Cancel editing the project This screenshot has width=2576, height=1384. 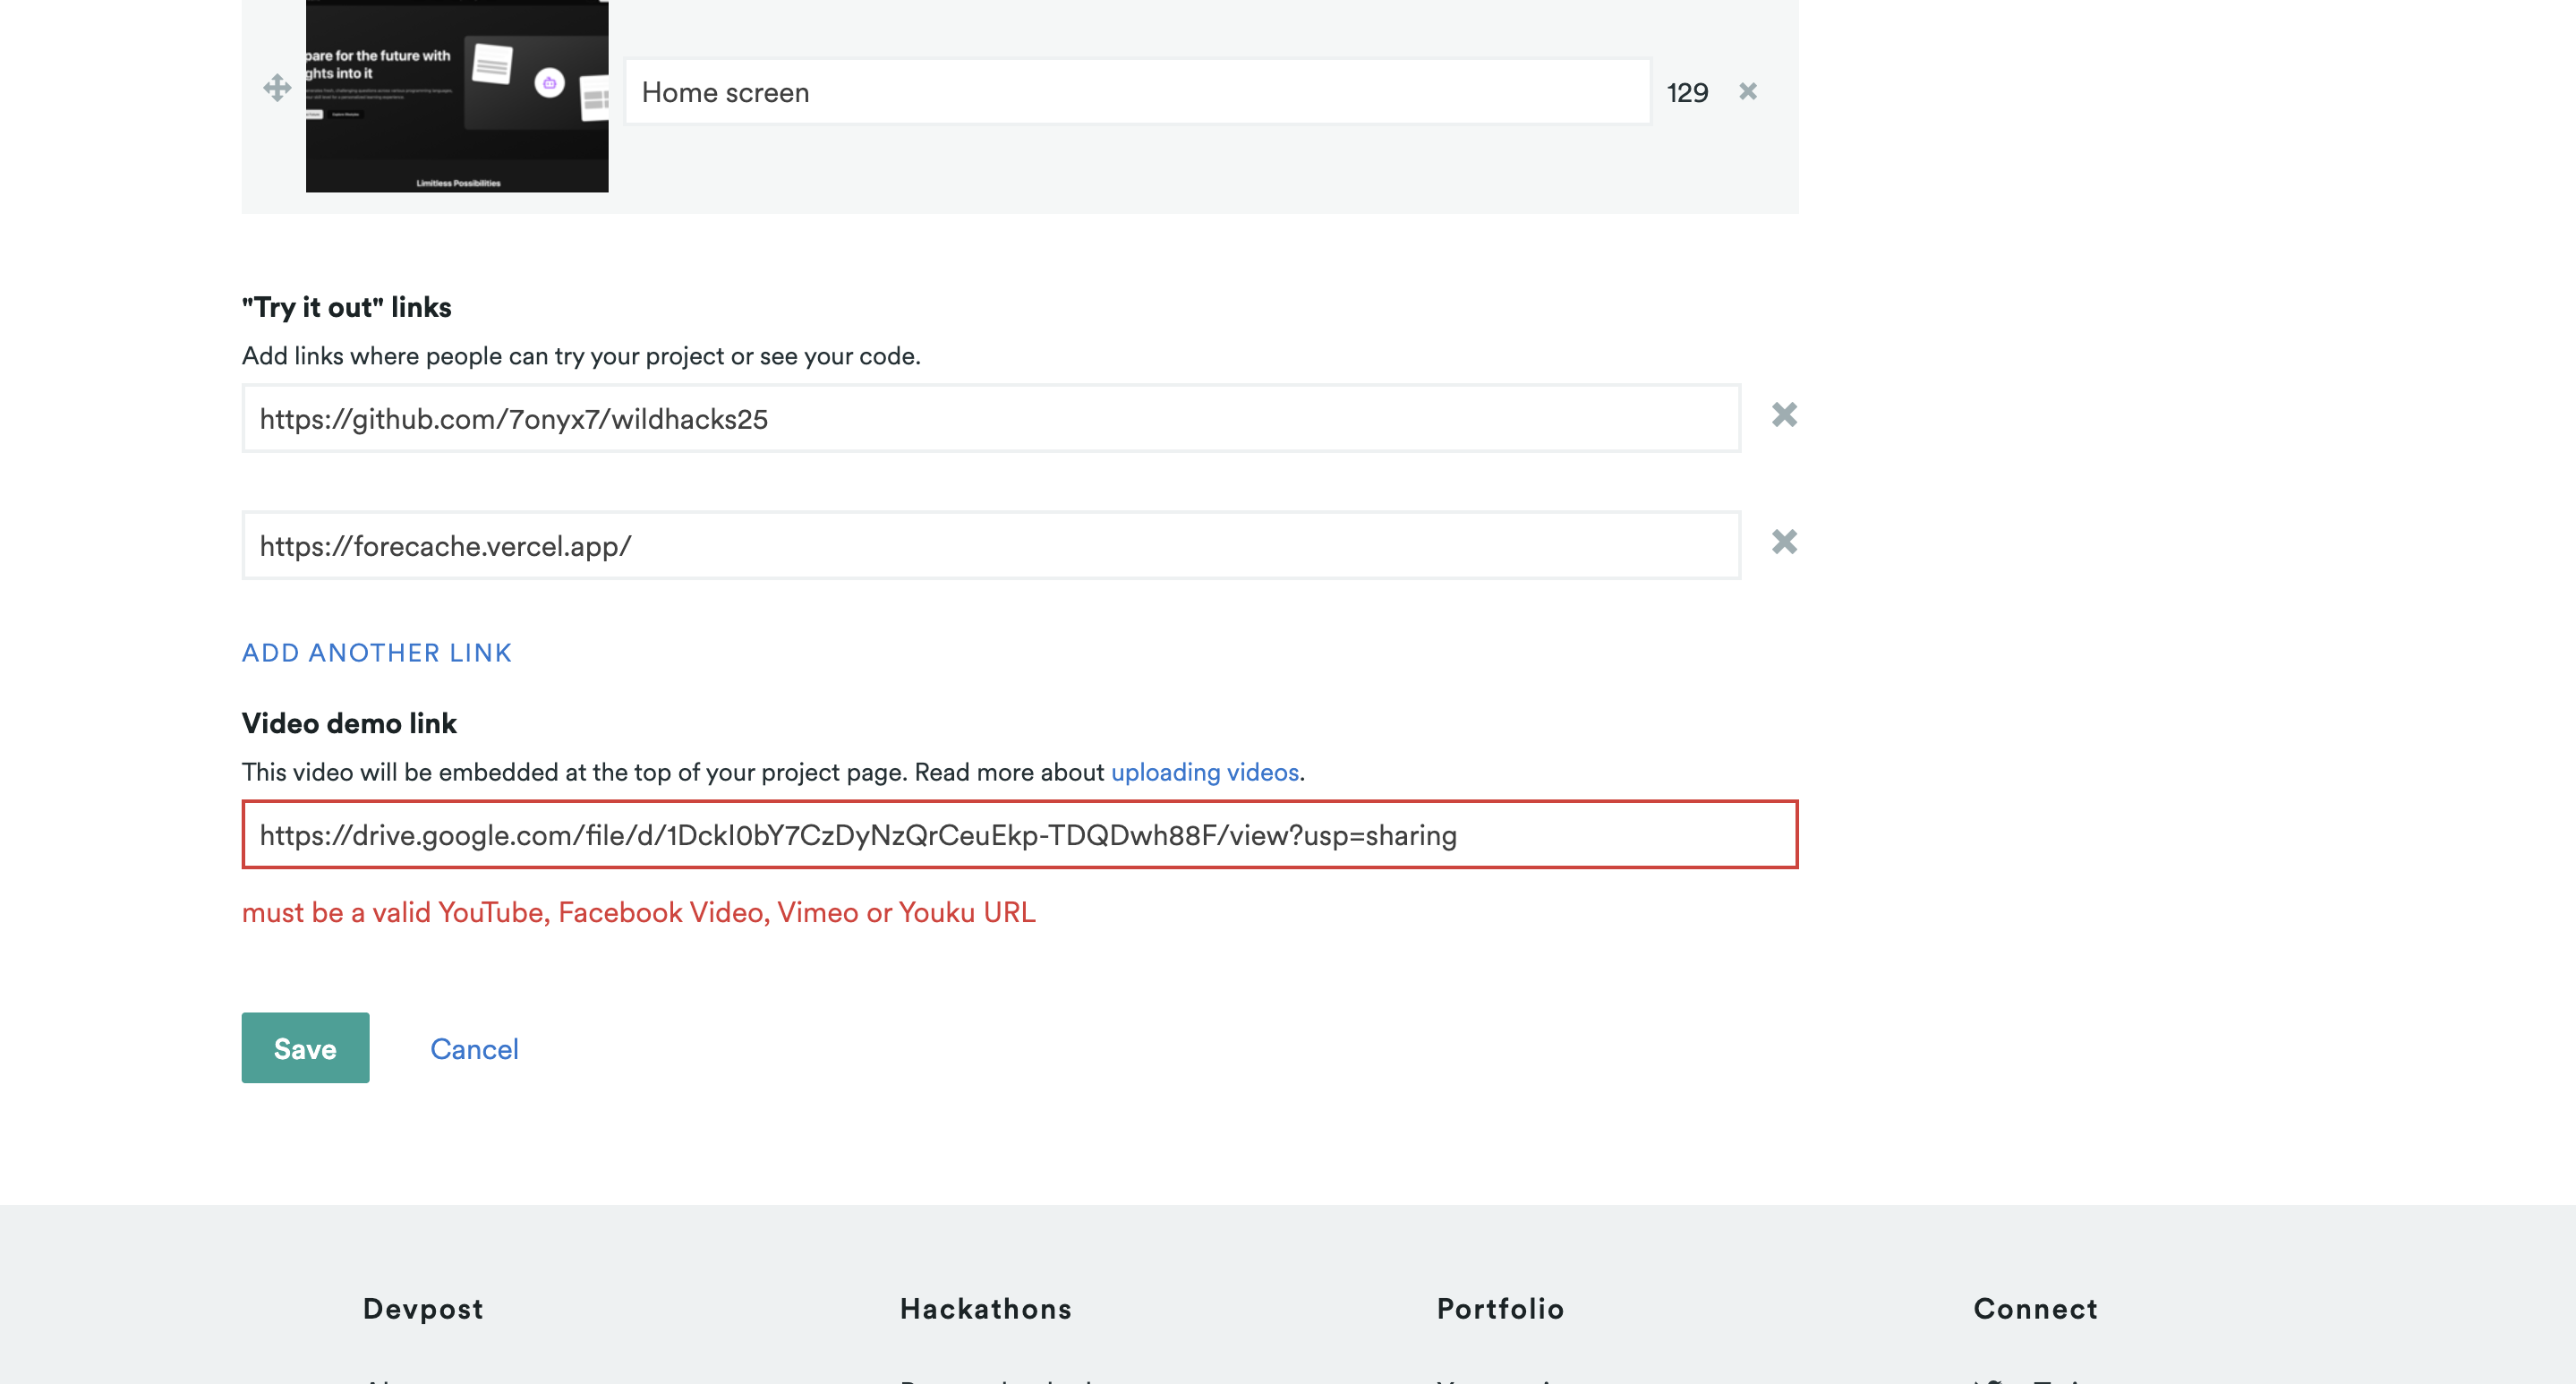[x=474, y=1049]
